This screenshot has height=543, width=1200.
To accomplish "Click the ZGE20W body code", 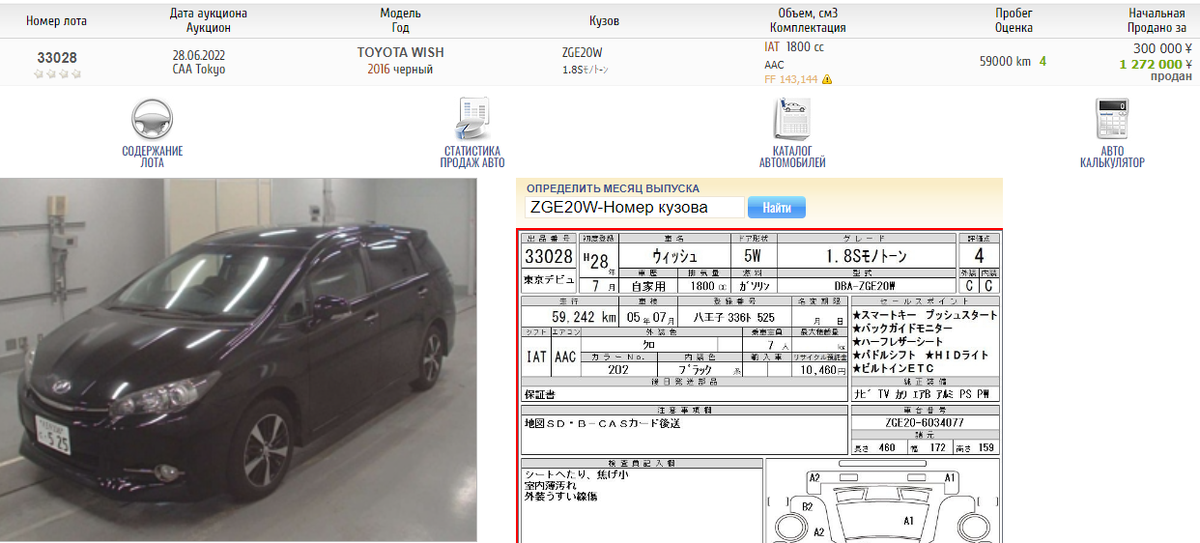I will click(x=582, y=52).
